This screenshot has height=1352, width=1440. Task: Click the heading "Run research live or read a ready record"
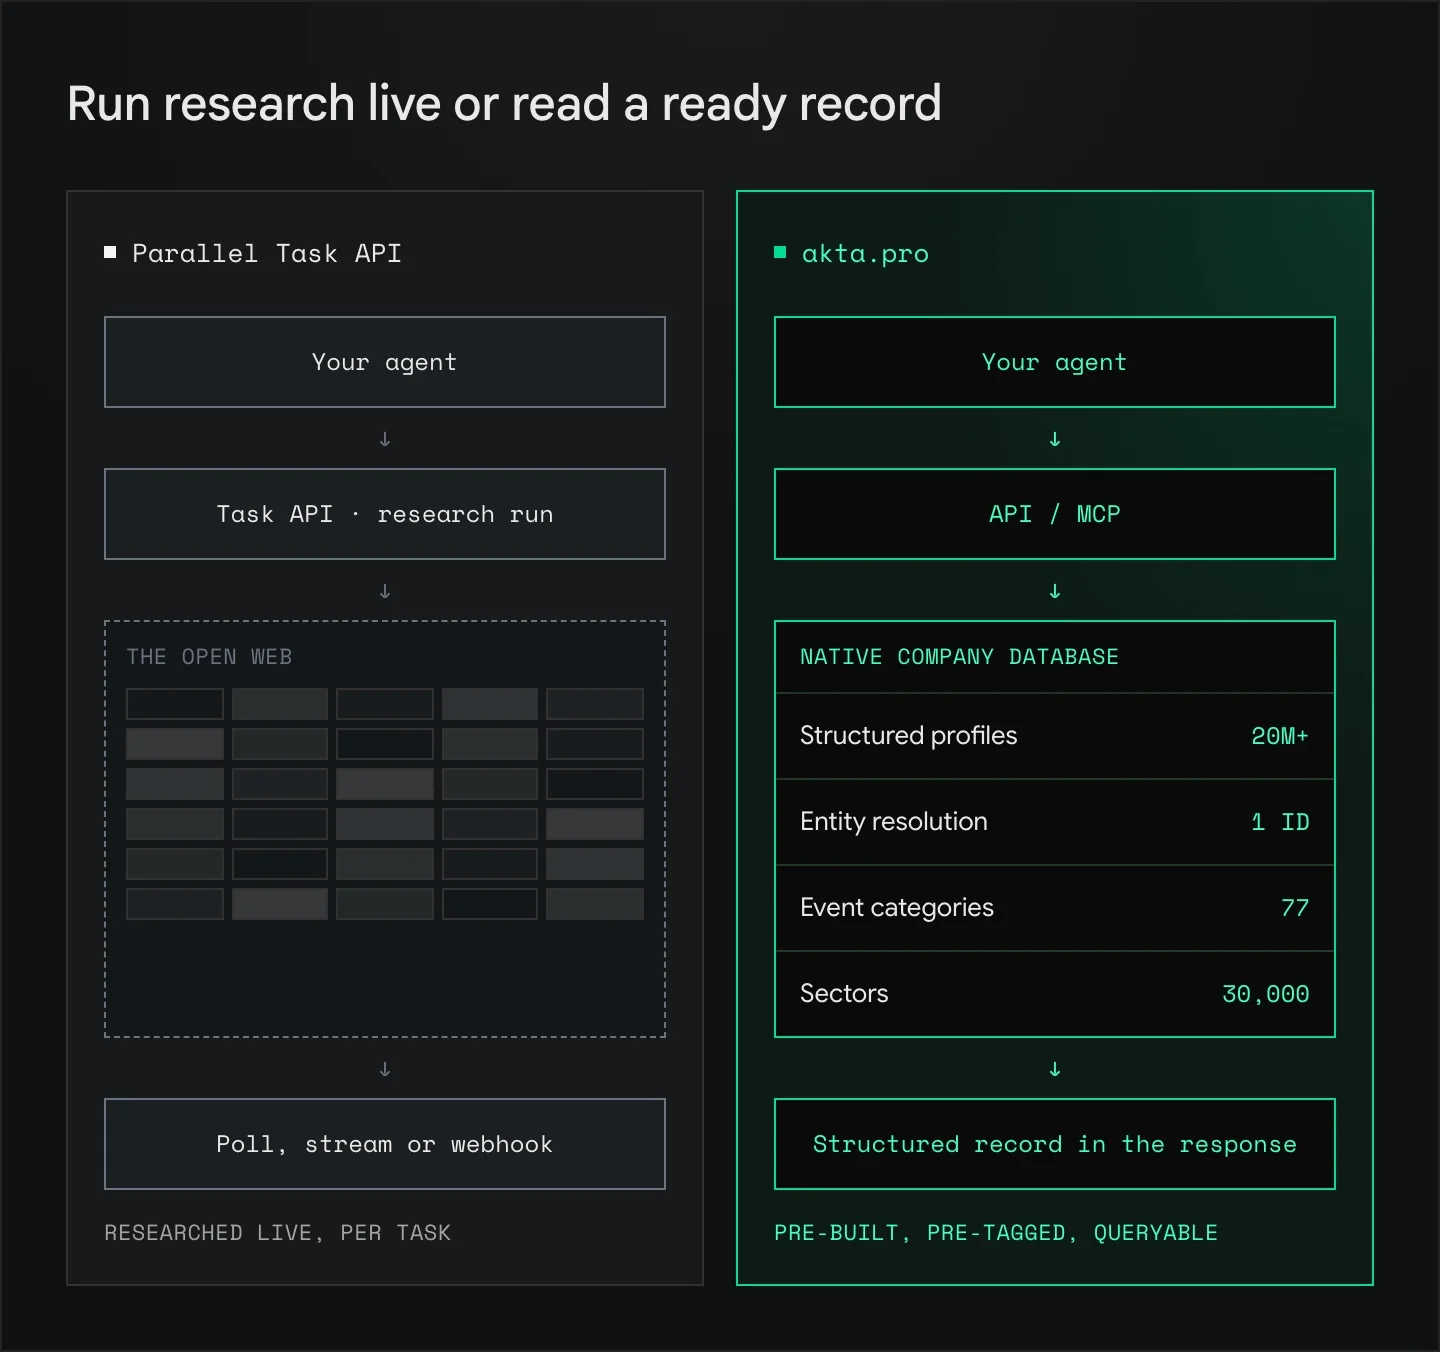504,104
